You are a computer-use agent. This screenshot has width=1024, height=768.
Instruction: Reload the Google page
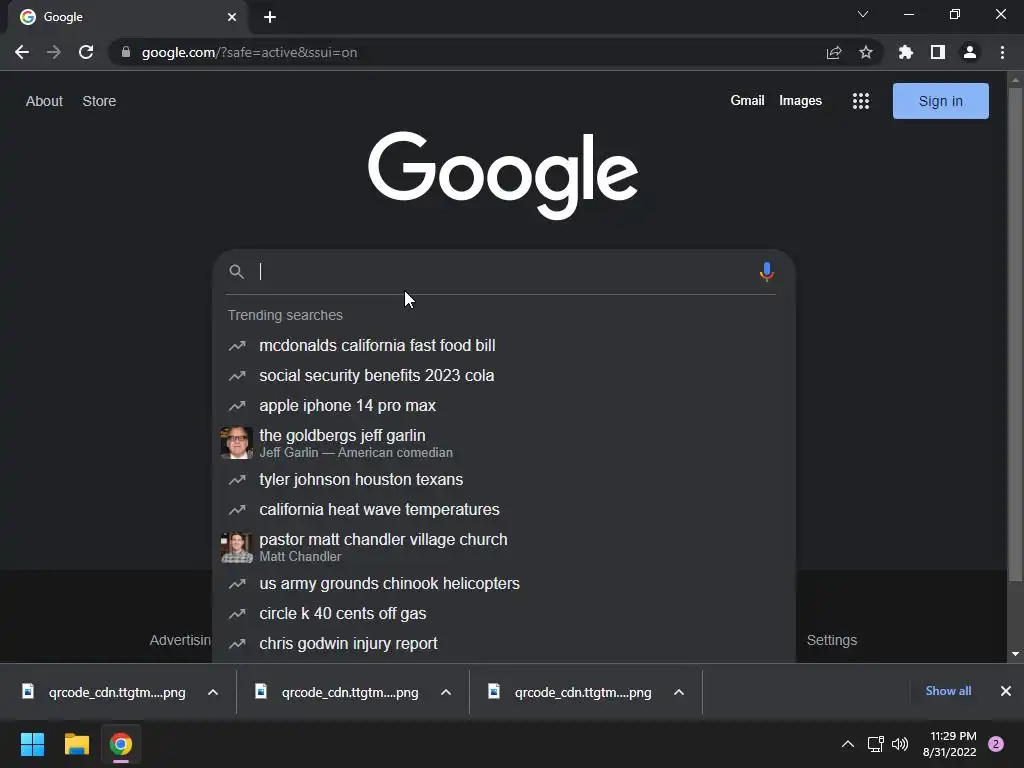tap(86, 52)
